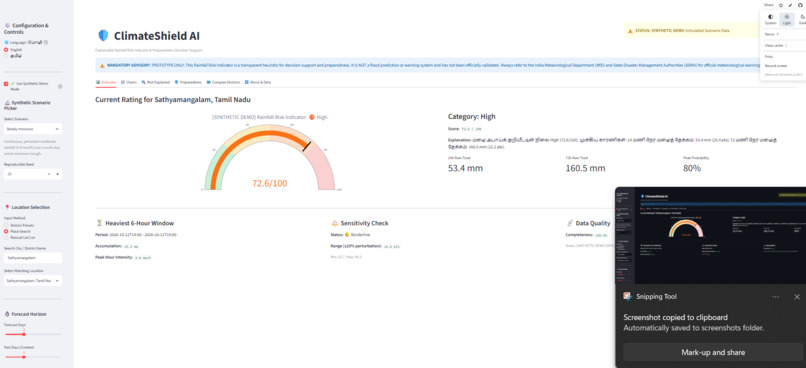Click the 53.4 mm 24h rain total

pos(465,168)
